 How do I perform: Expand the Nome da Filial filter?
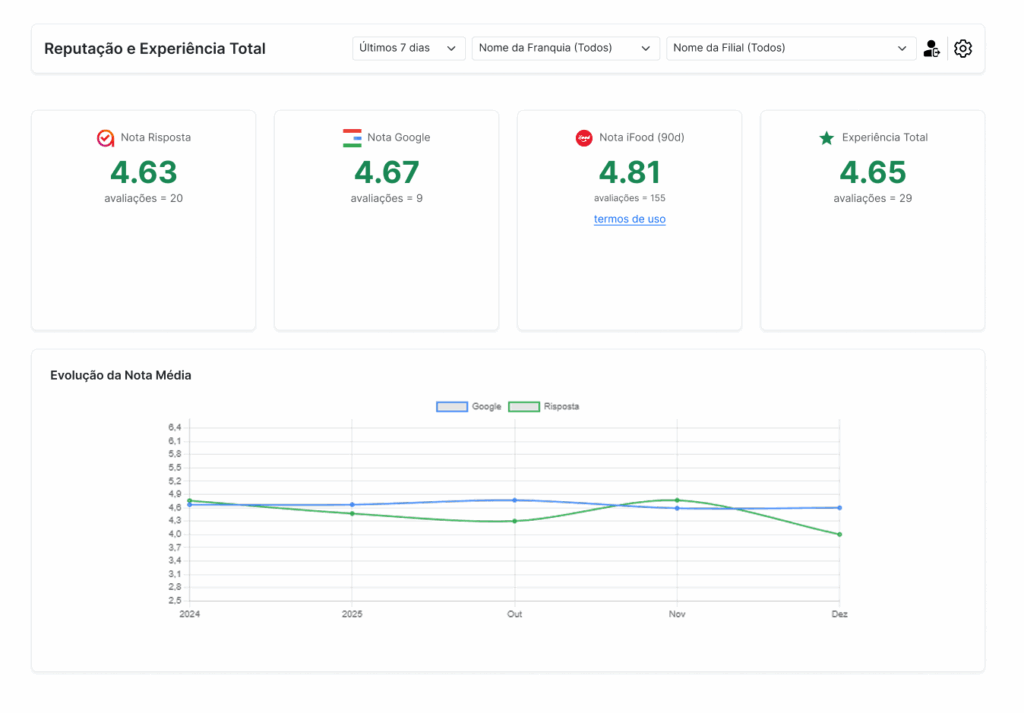click(790, 48)
